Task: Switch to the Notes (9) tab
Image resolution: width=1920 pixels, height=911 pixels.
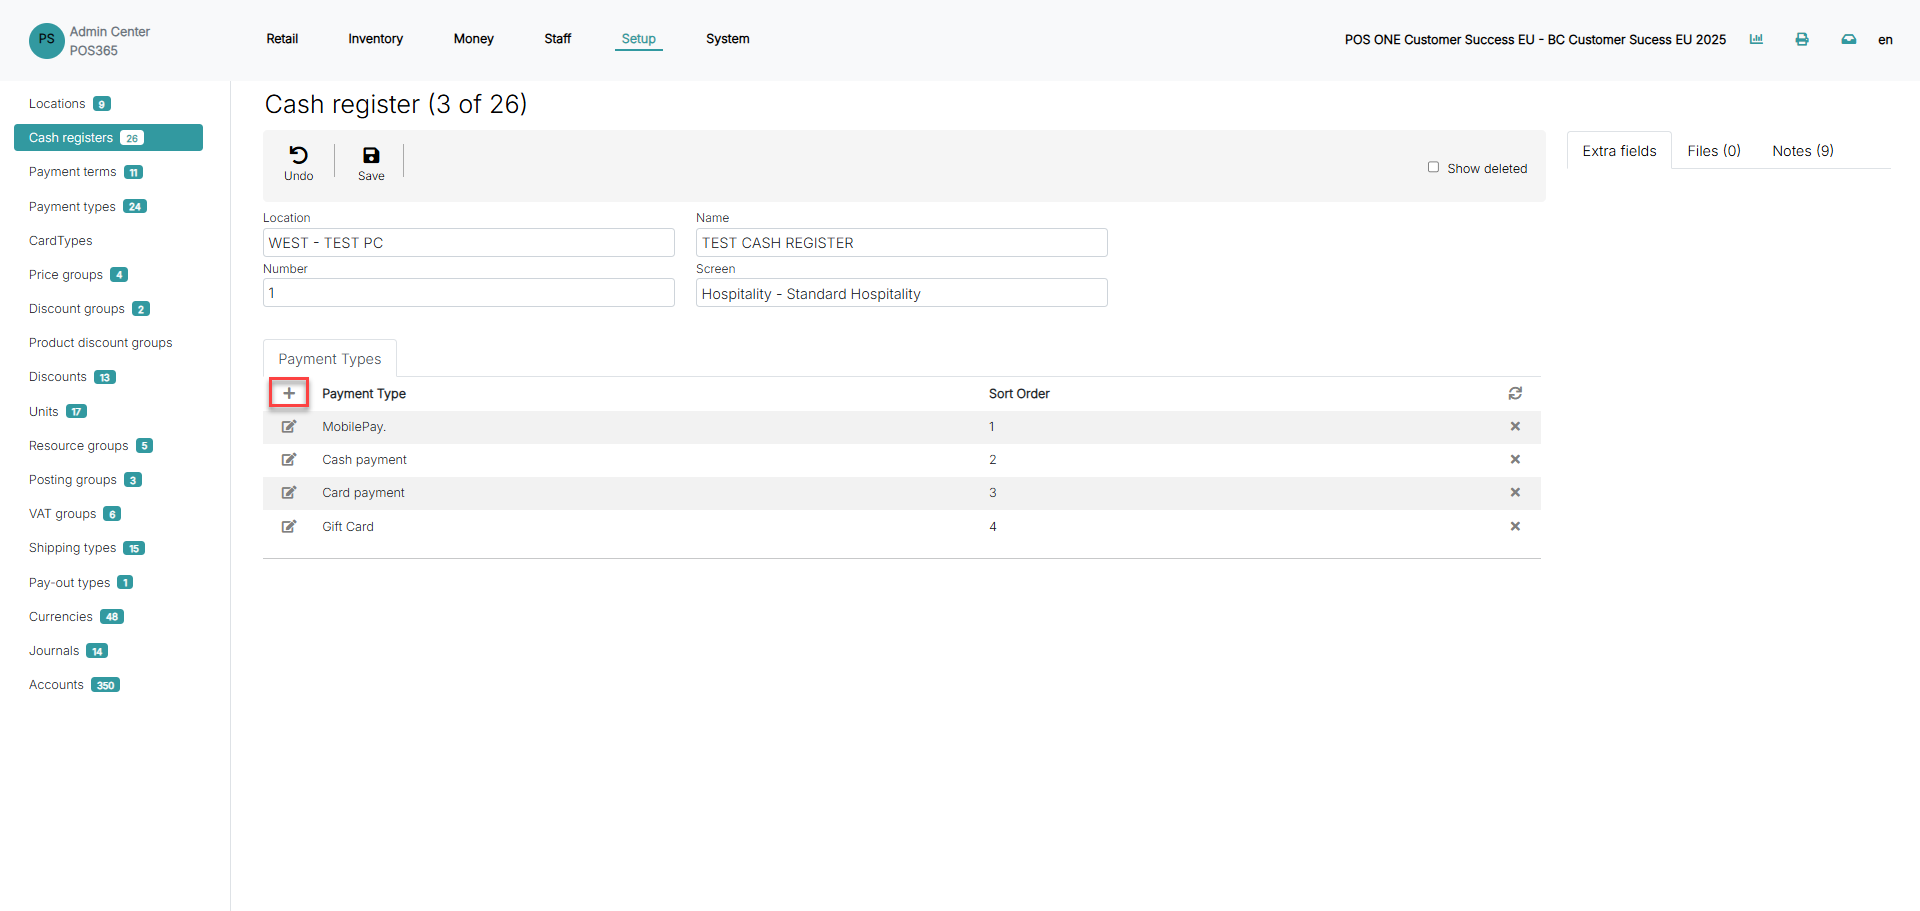Action: [x=1803, y=151]
